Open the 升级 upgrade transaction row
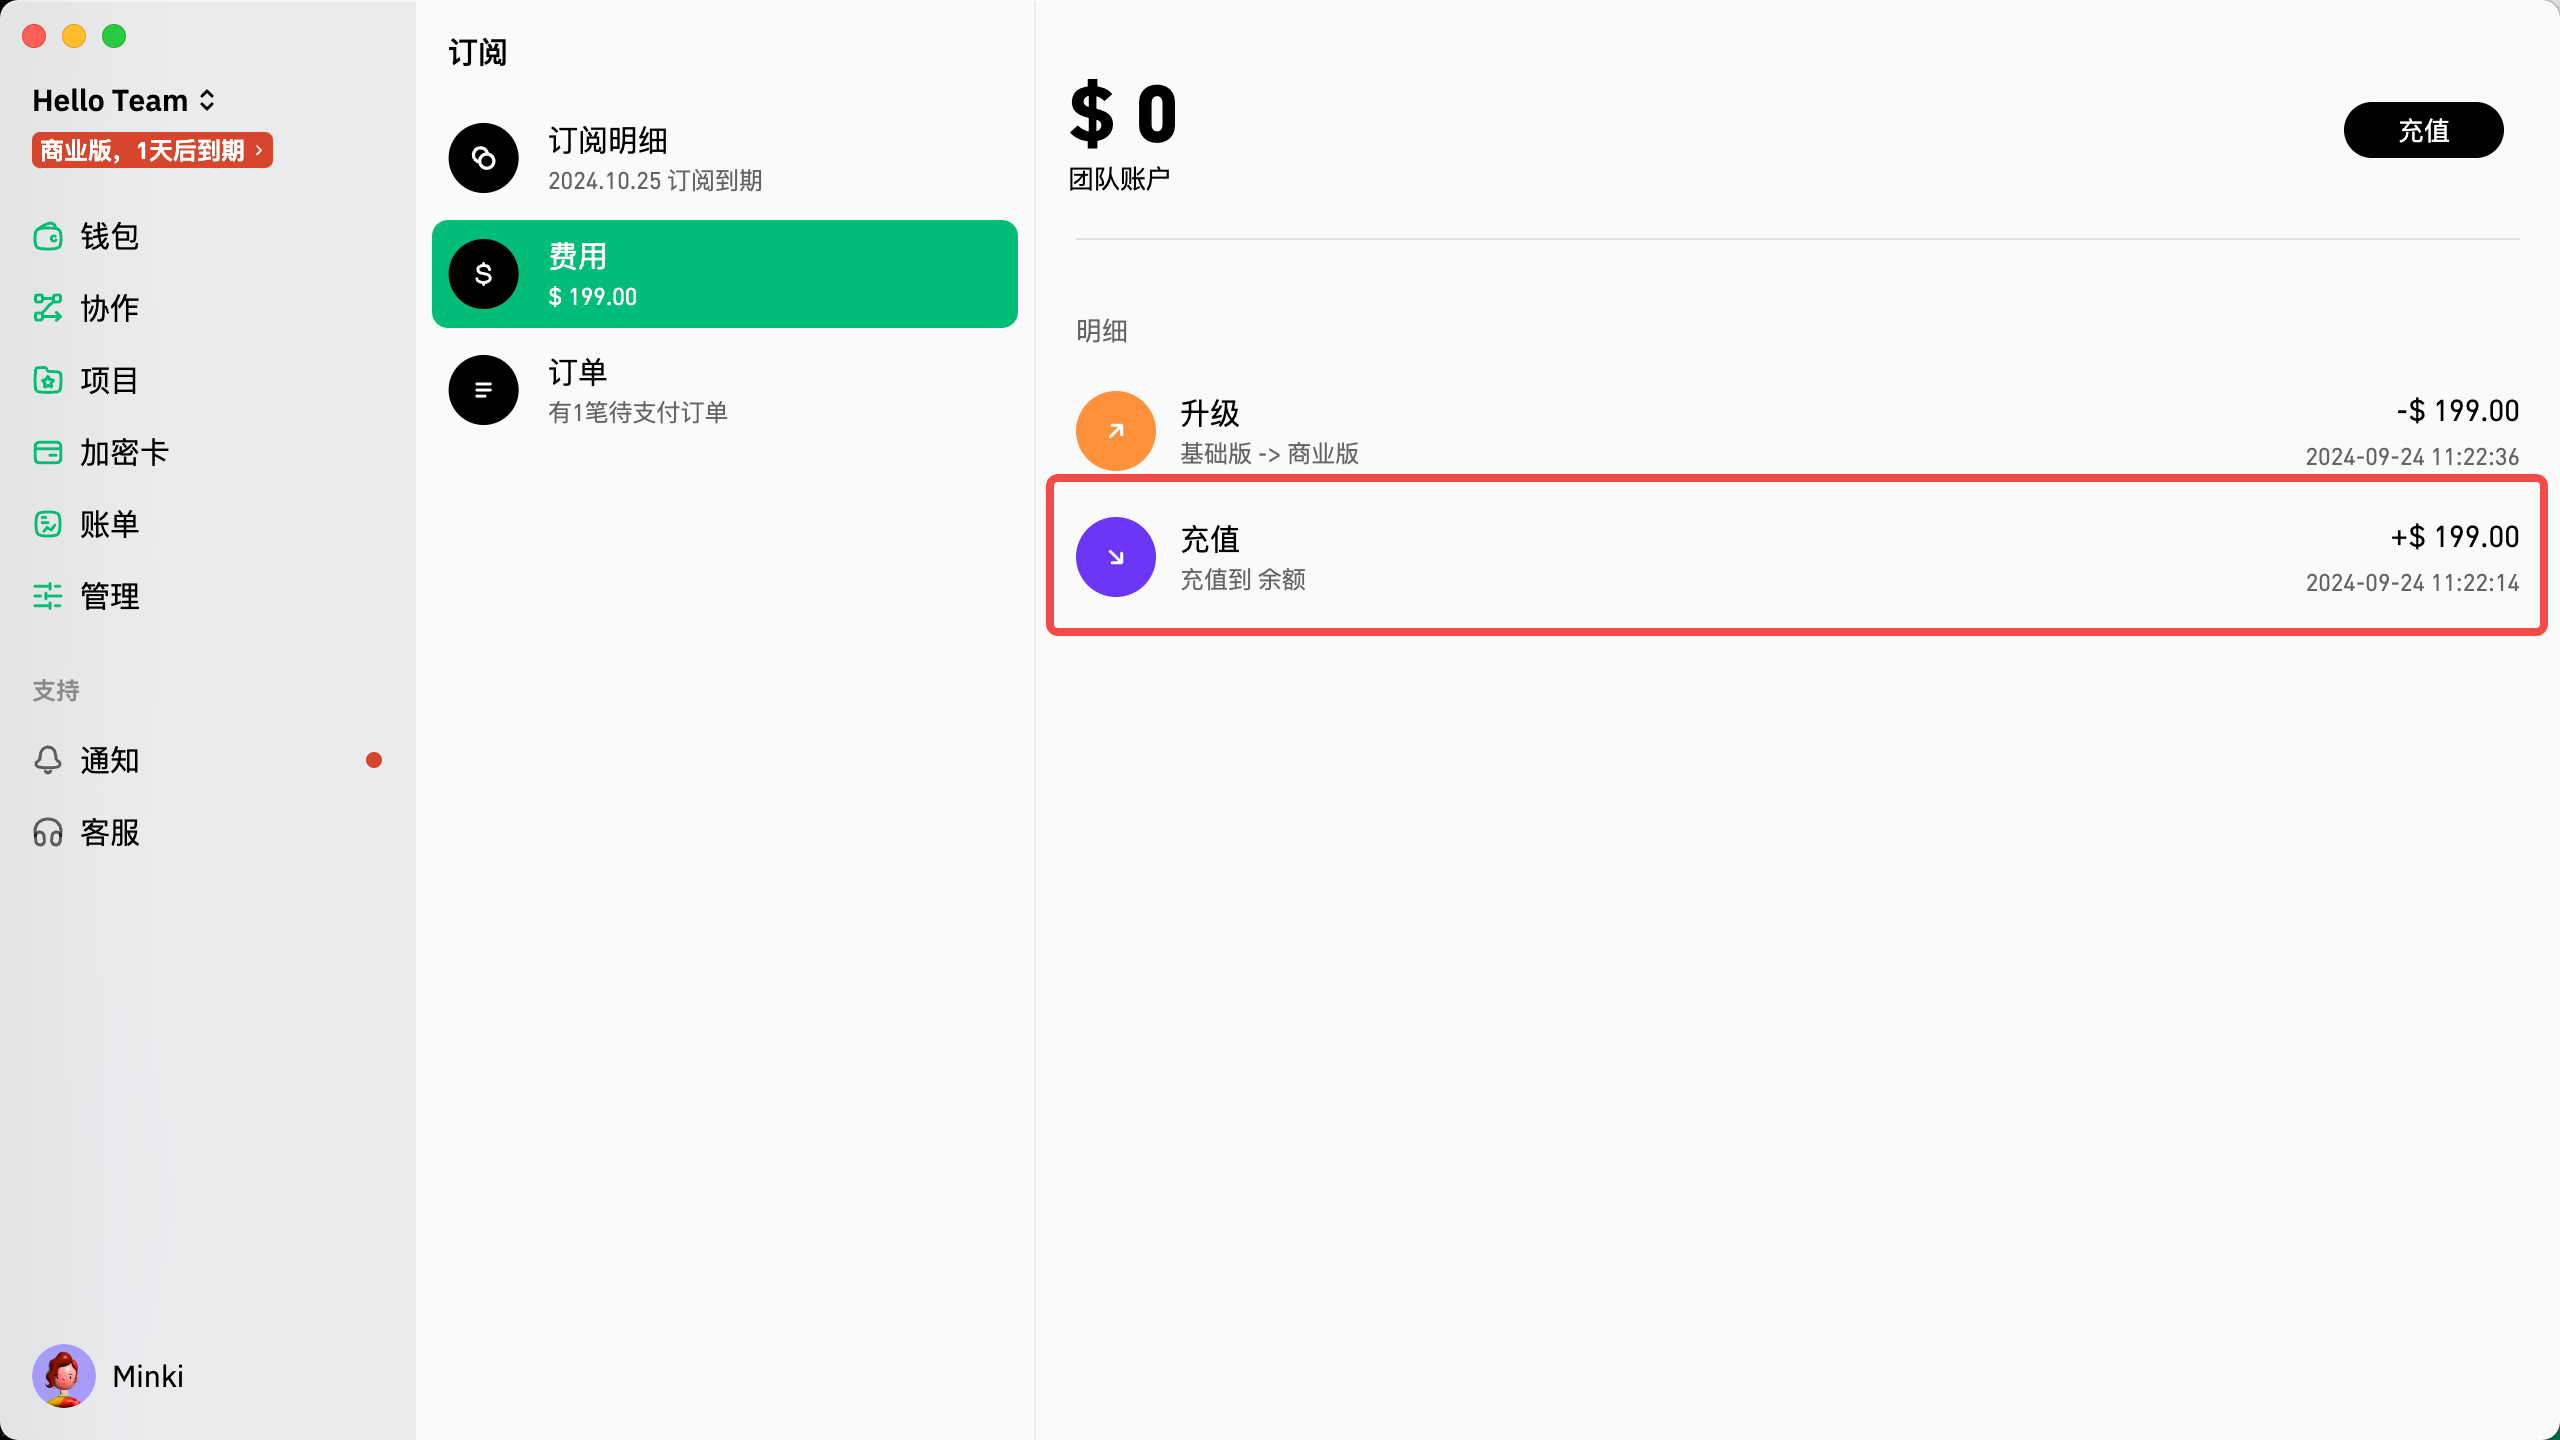 point(1796,431)
